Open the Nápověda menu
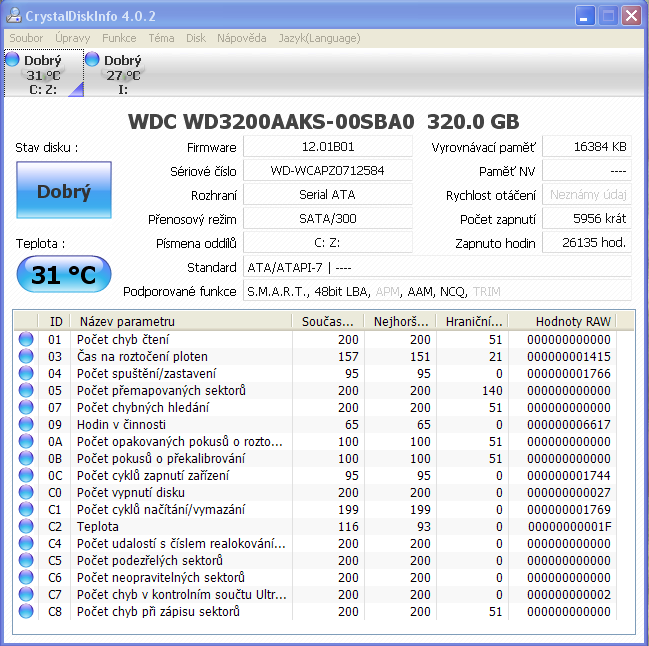The width and height of the screenshot is (649, 646). [242, 38]
